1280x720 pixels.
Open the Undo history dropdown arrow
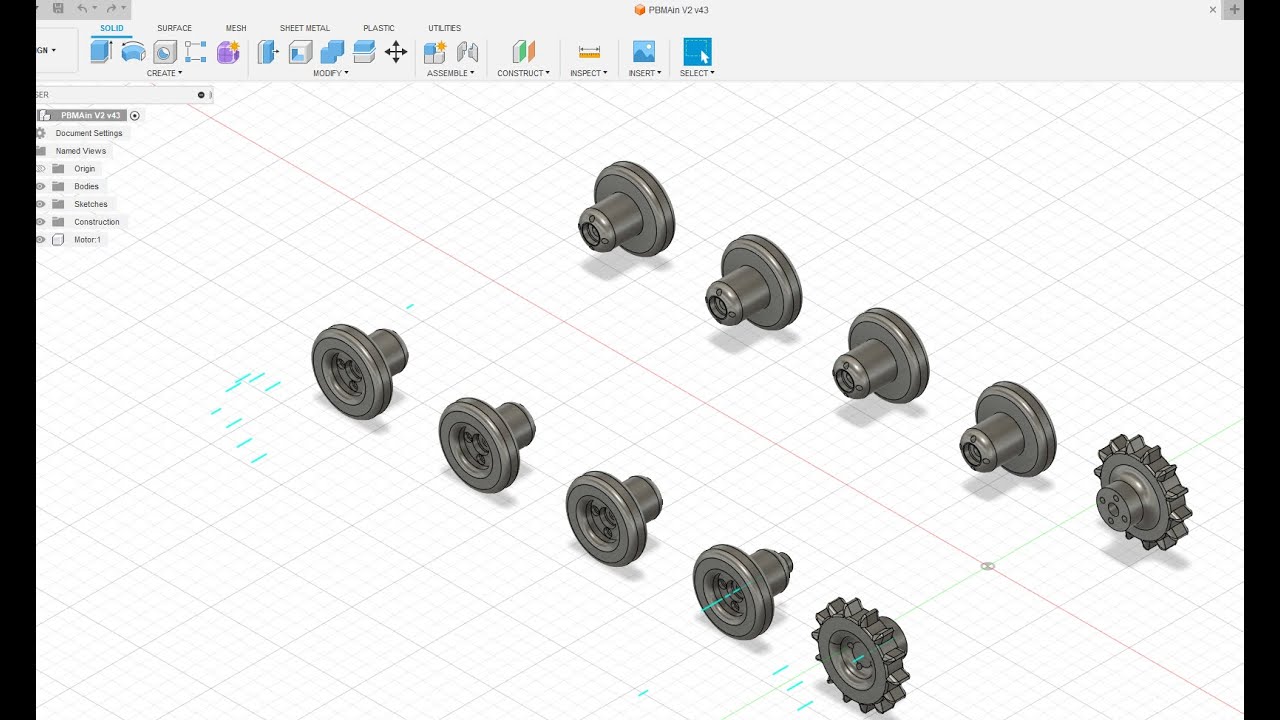point(96,8)
